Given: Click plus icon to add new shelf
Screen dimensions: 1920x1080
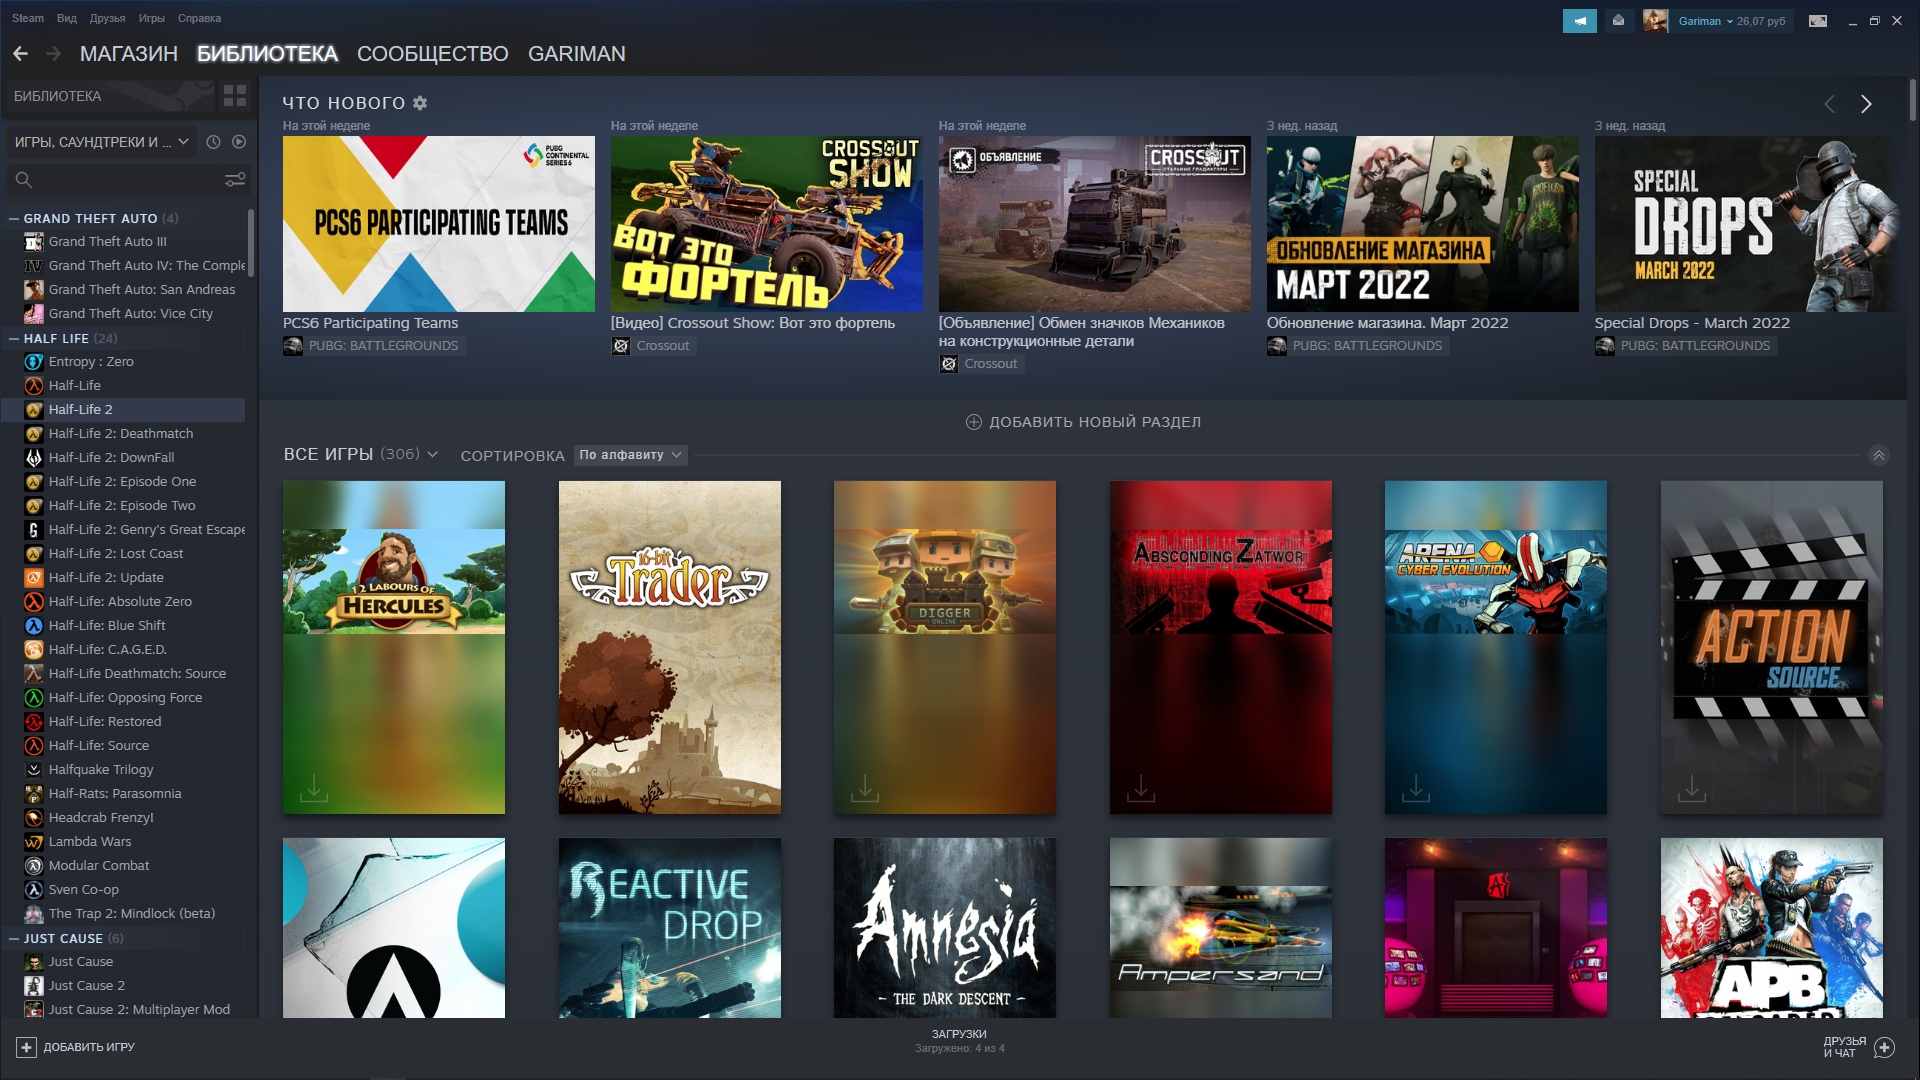Looking at the screenshot, I should pyautogui.click(x=974, y=422).
